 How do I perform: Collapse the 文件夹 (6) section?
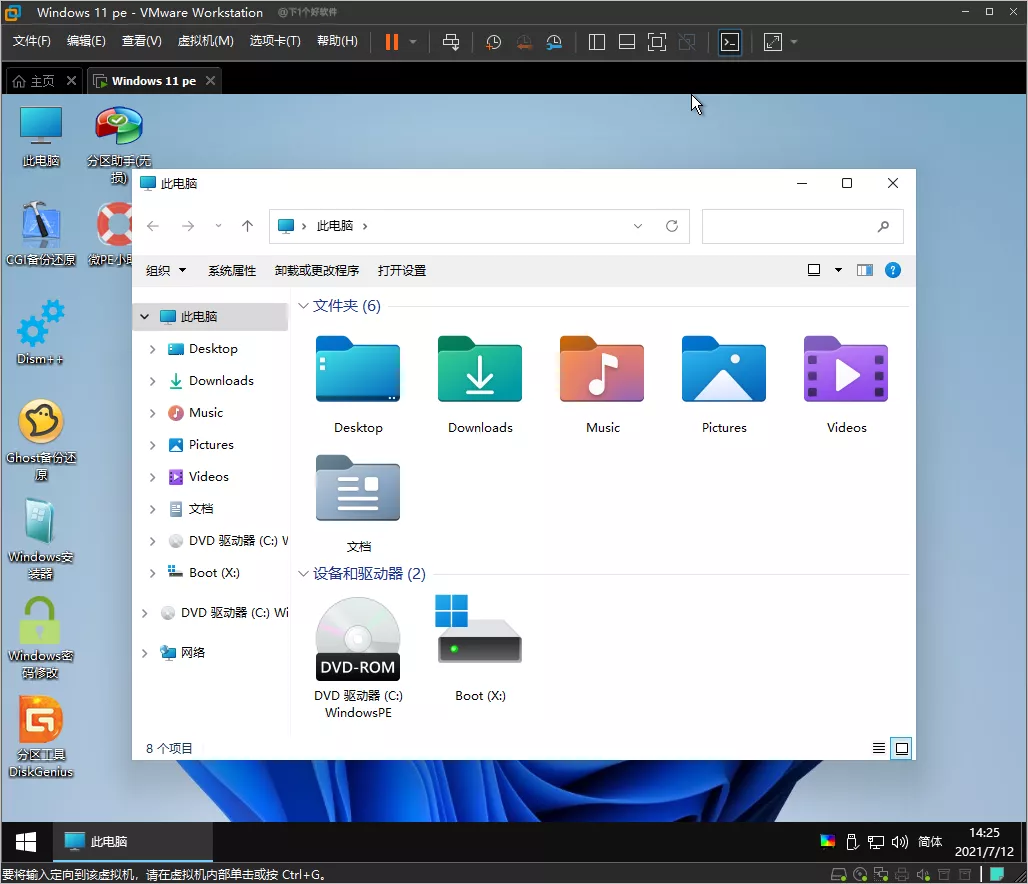[x=303, y=305]
